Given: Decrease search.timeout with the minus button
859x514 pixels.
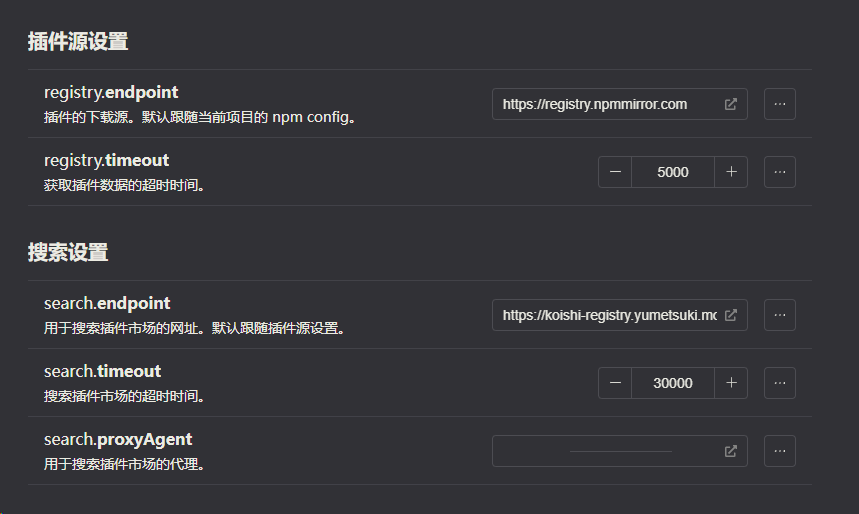Looking at the screenshot, I should (615, 383).
